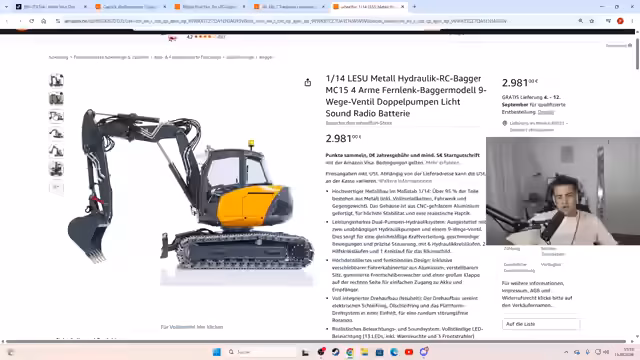The height and width of the screenshot is (360, 640).
Task: Click the main excavator product image
Action: click(x=191, y=188)
